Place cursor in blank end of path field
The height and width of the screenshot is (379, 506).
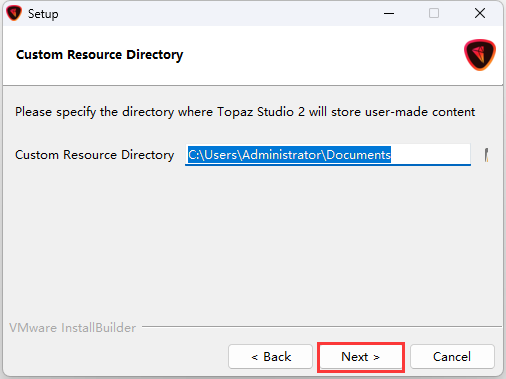pyautogui.click(x=430, y=155)
